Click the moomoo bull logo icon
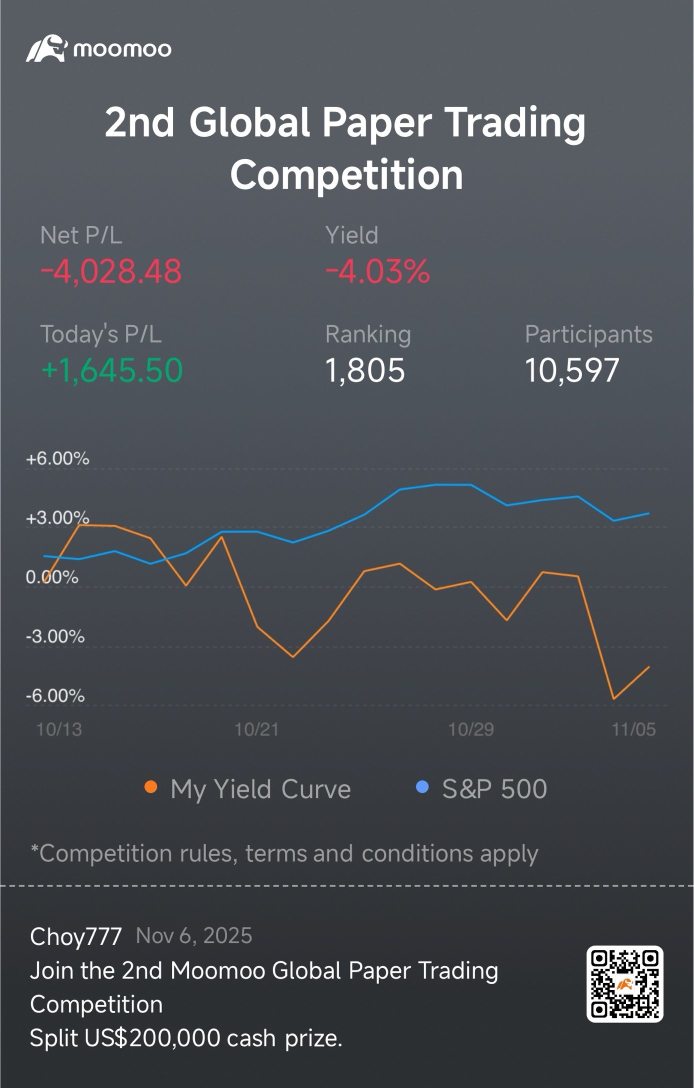This screenshot has width=694, height=1088. pyautogui.click(x=46, y=48)
